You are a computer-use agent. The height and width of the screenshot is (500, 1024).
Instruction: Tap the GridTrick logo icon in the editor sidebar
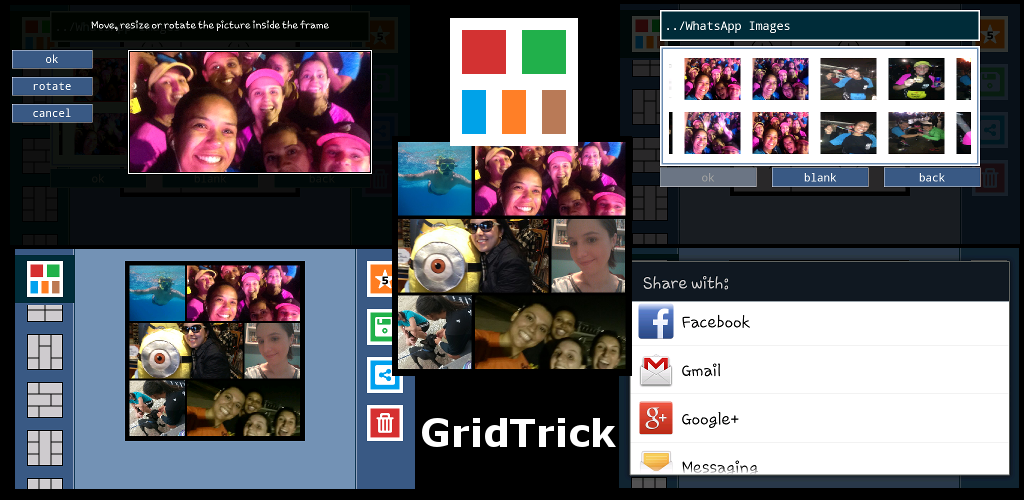(45, 279)
